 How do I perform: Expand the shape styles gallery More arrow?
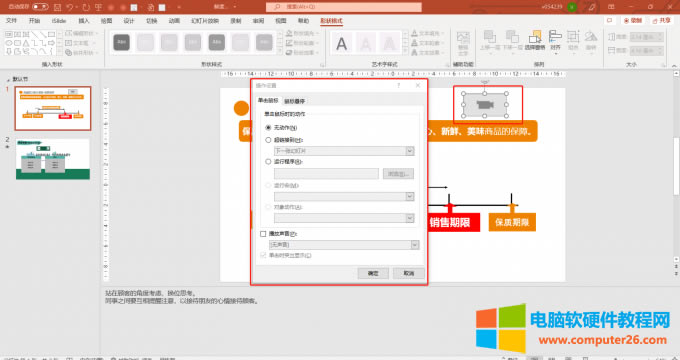pyautogui.click(x=280, y=52)
